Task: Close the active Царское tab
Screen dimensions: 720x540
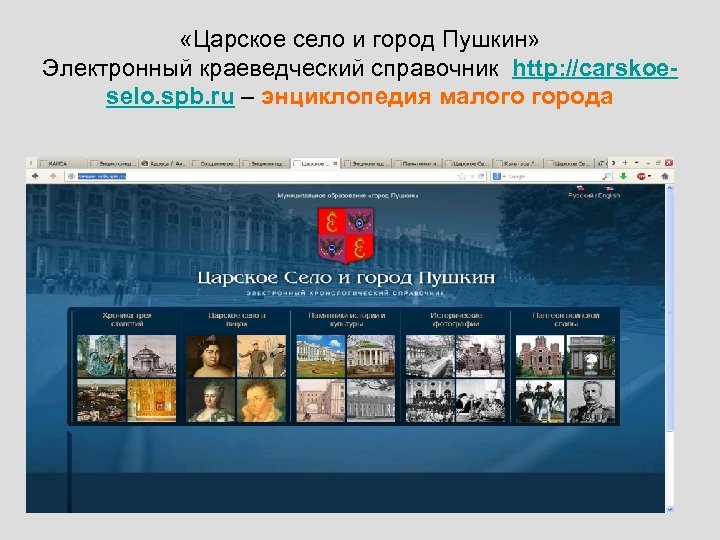Action: coord(335,163)
